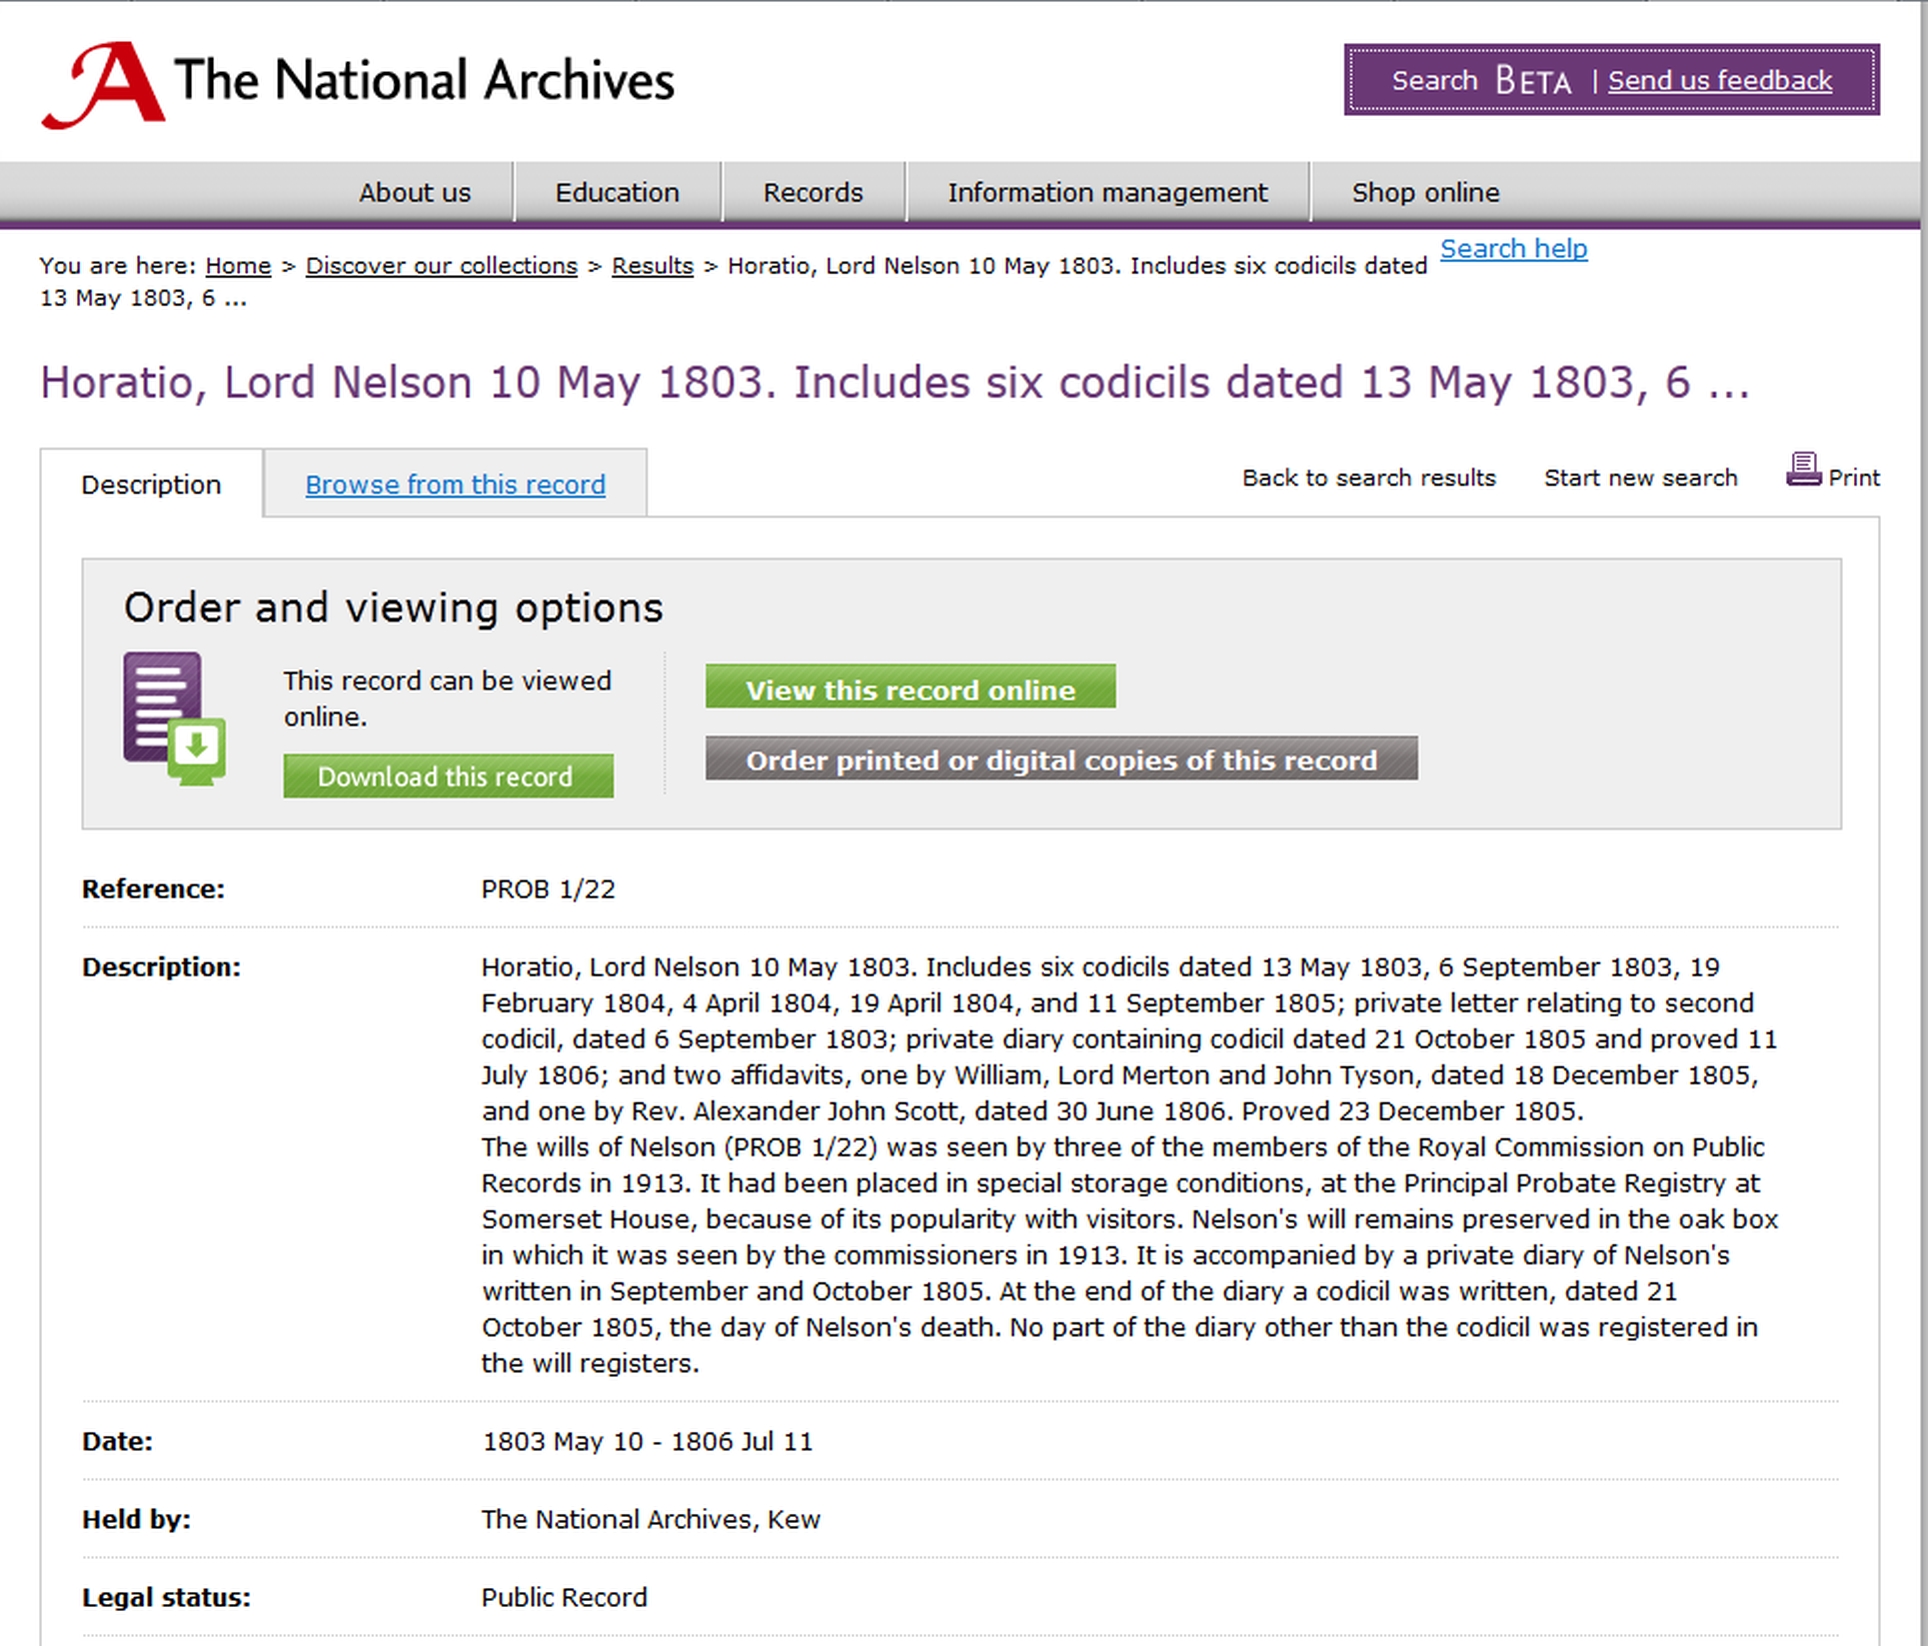Click Download this record button
Viewport: 1928px width, 1646px height.
[x=448, y=776]
